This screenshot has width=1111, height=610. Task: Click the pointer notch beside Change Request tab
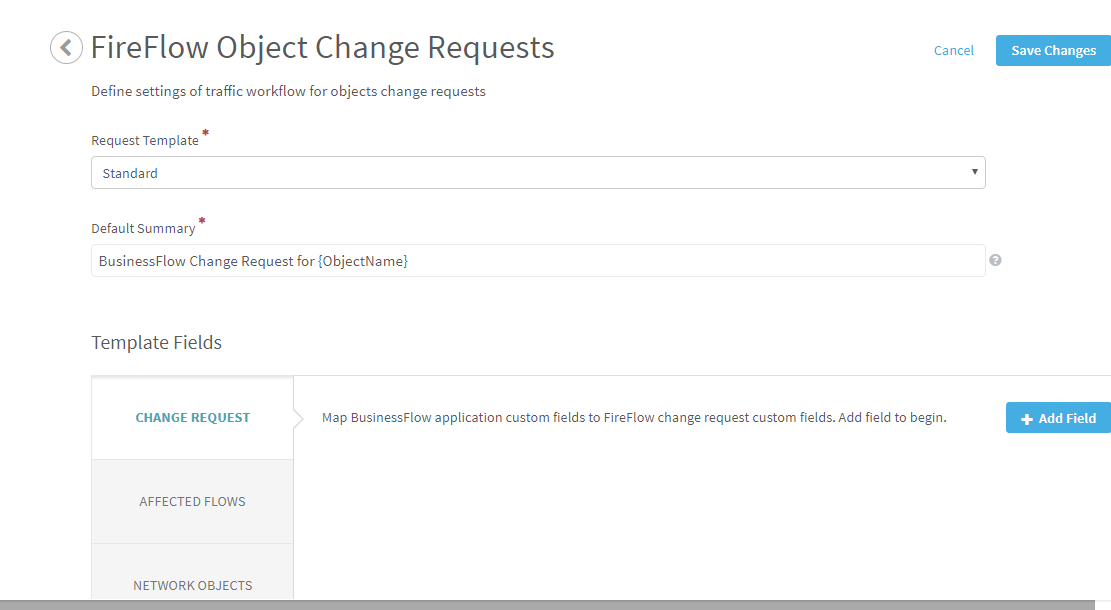(x=298, y=418)
